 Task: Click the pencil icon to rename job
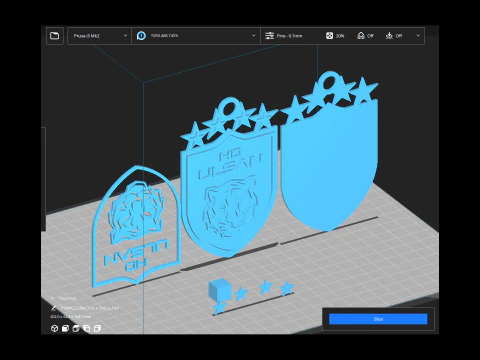pyautogui.click(x=54, y=308)
